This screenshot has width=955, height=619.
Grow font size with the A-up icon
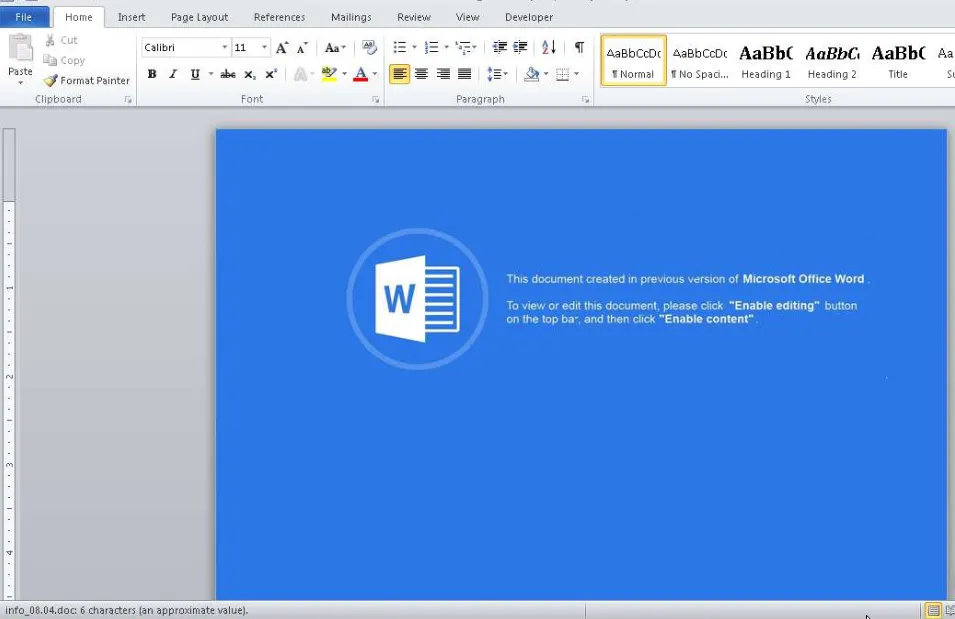click(x=282, y=48)
